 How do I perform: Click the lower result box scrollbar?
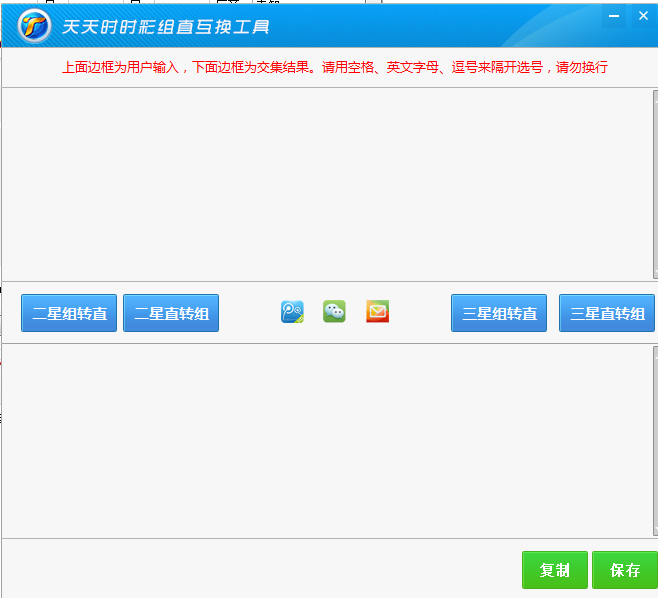pos(655,441)
